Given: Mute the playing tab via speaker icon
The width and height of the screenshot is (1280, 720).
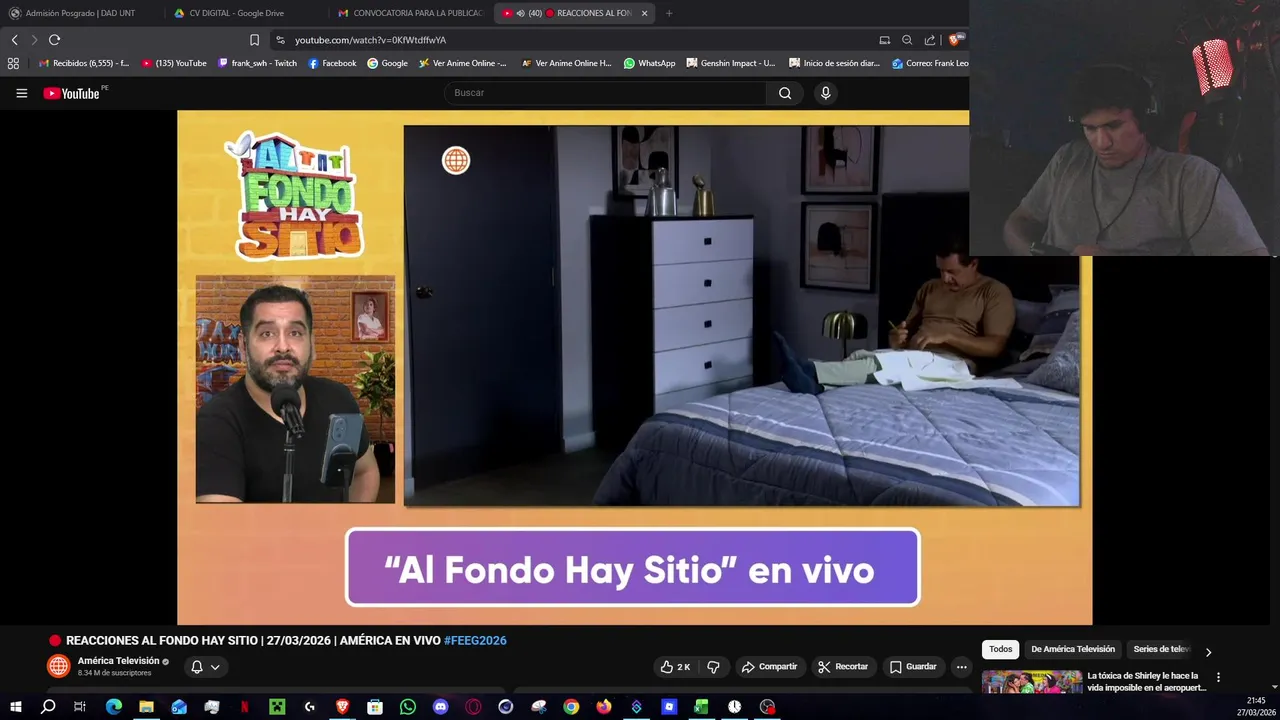Looking at the screenshot, I should coord(520,13).
